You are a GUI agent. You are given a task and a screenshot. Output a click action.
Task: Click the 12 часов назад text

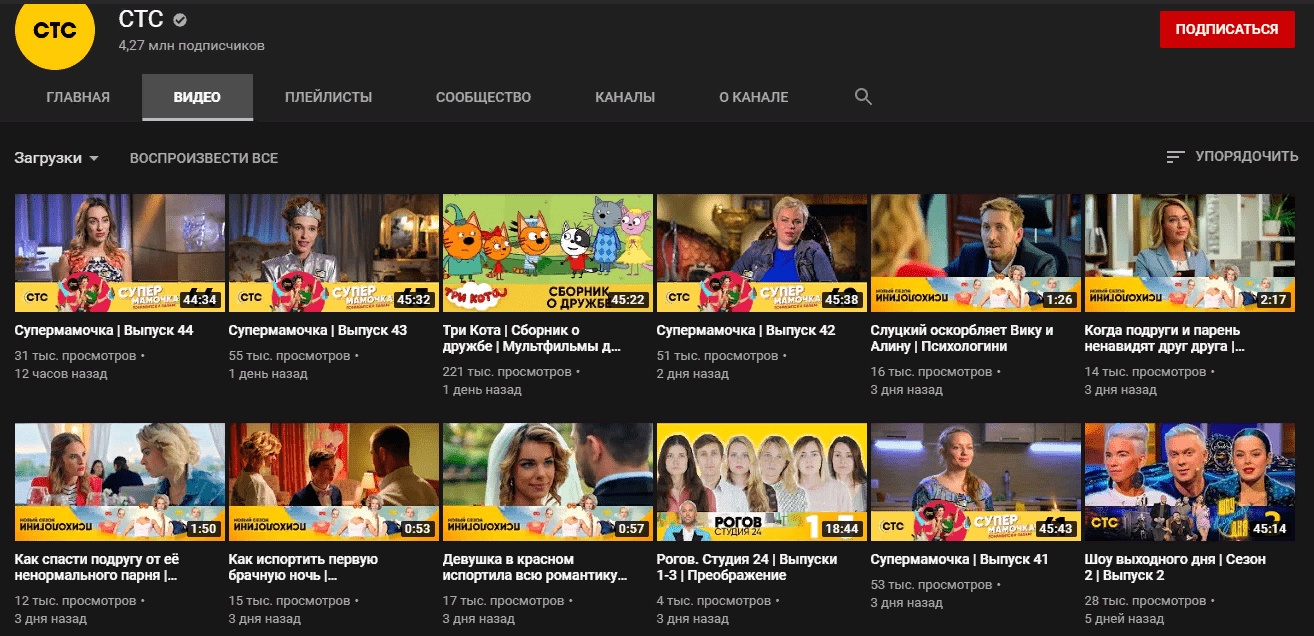[61, 374]
